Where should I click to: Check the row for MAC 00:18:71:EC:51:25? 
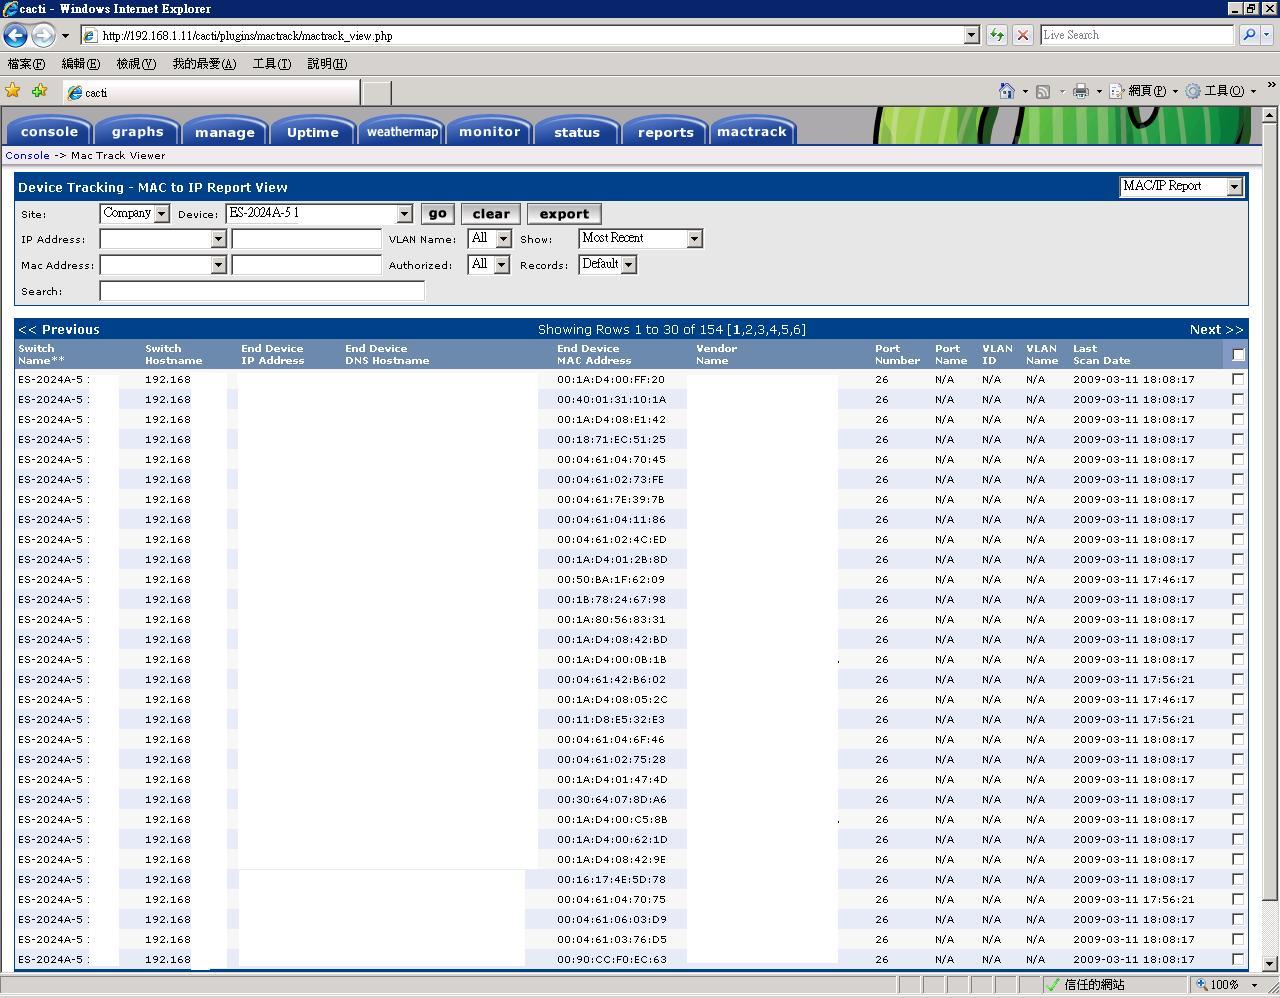pos(1238,439)
